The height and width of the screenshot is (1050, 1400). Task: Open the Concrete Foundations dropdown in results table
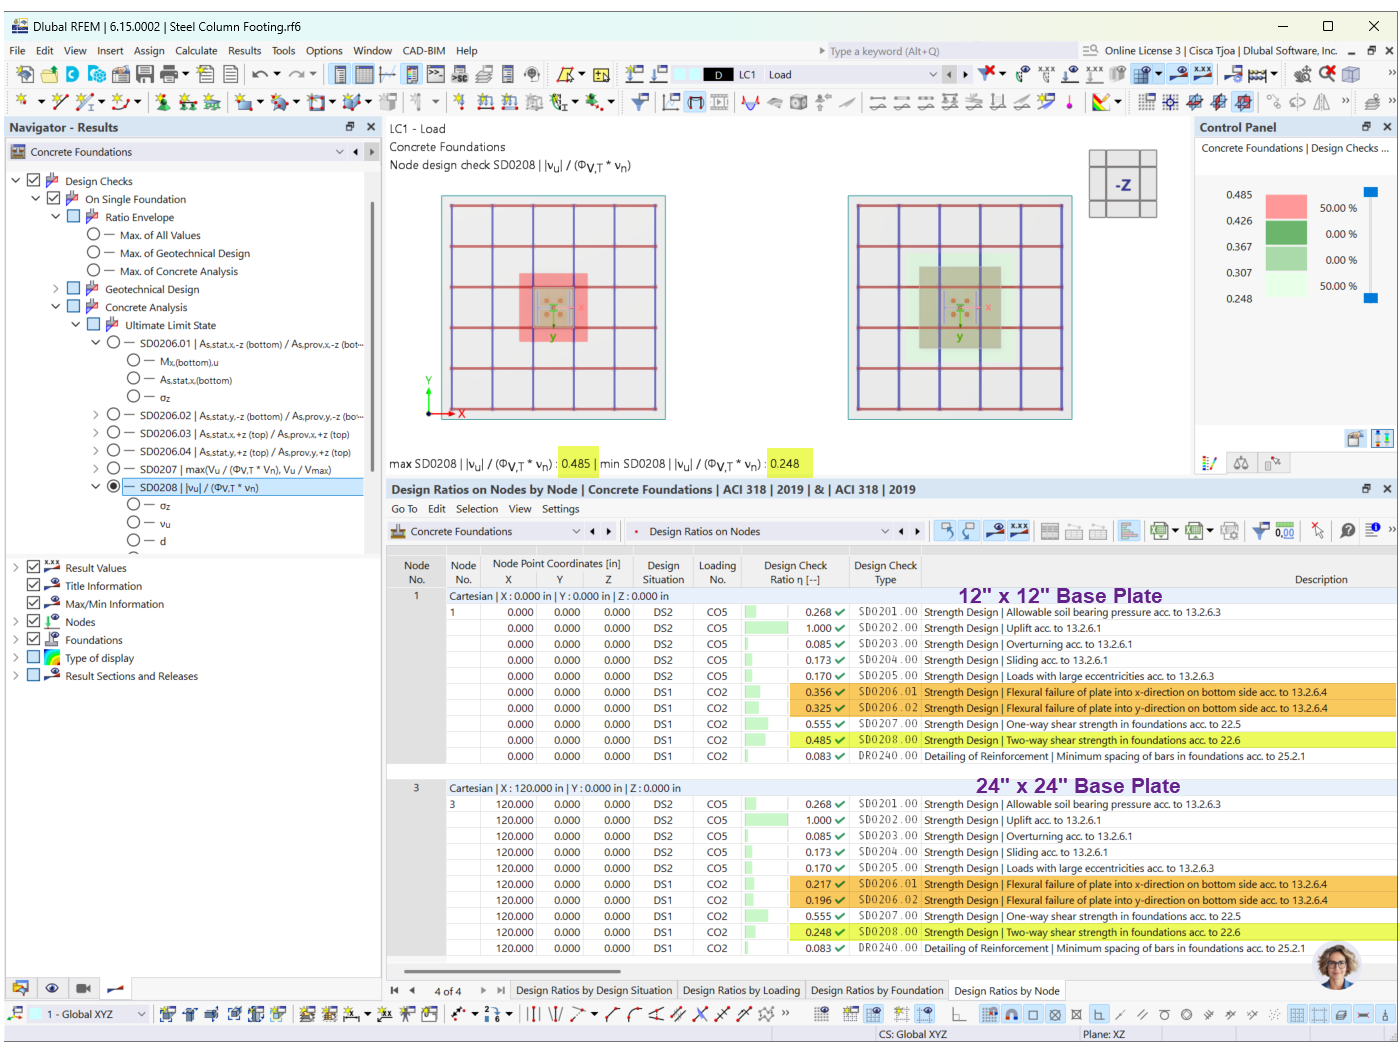click(x=576, y=531)
